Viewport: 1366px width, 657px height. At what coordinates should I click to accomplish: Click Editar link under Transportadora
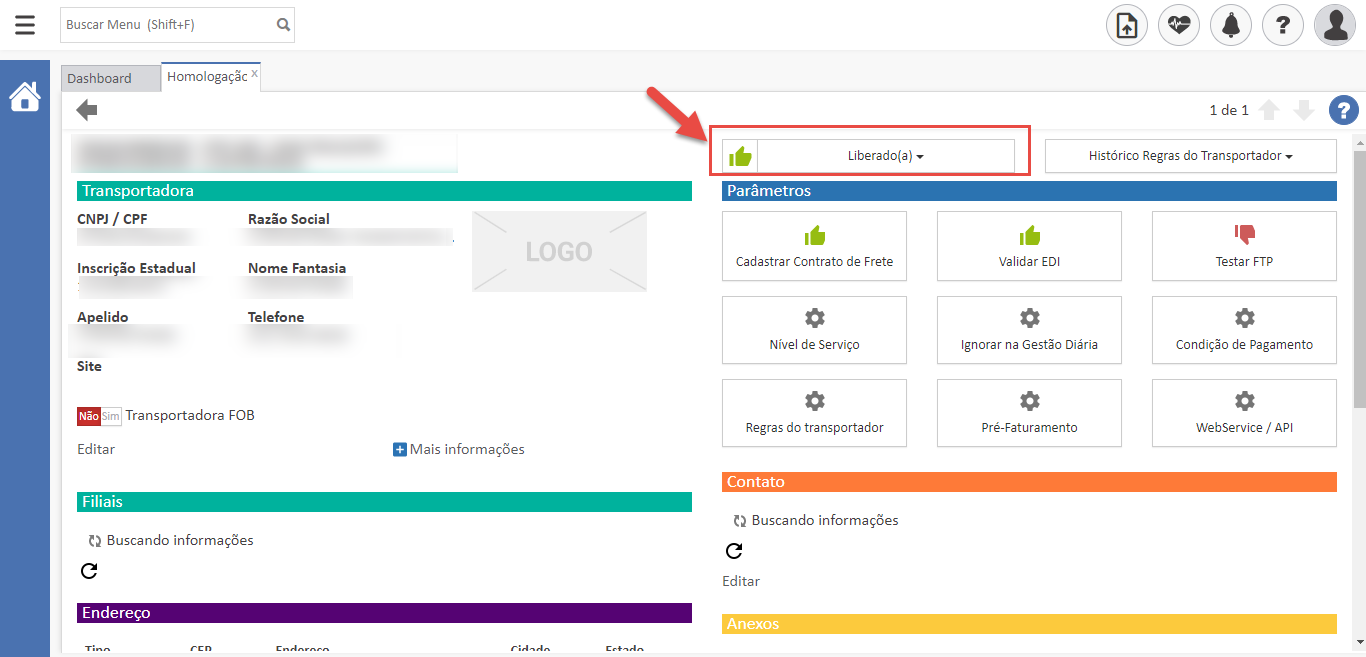click(x=96, y=449)
